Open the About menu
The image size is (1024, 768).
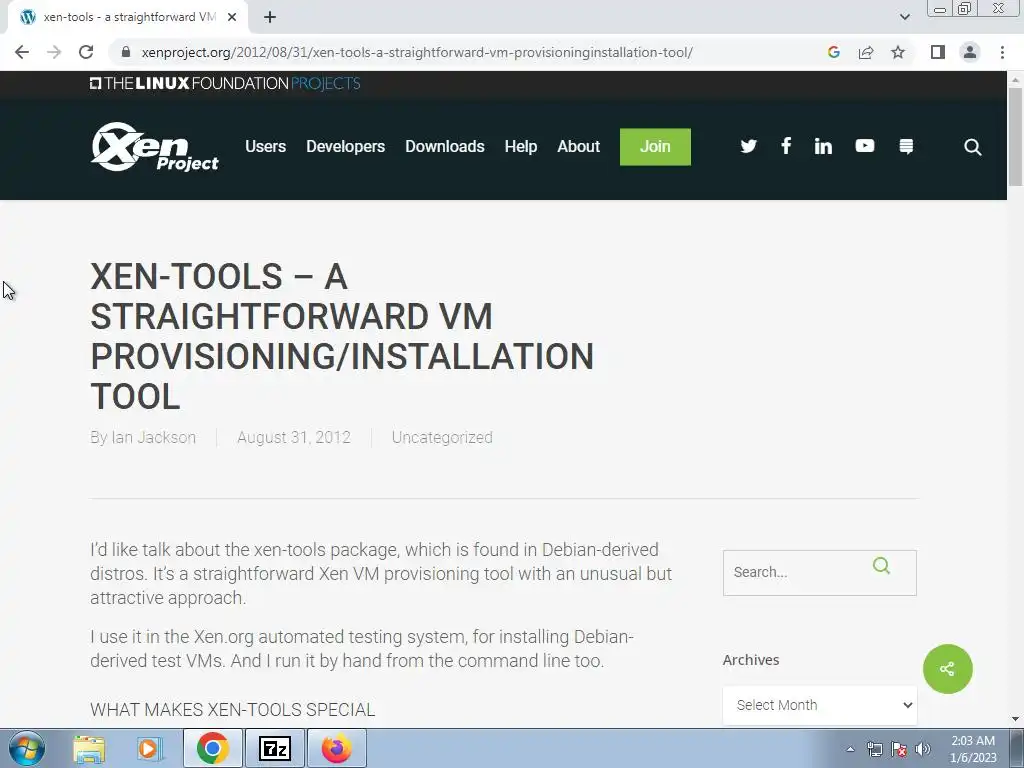click(578, 146)
